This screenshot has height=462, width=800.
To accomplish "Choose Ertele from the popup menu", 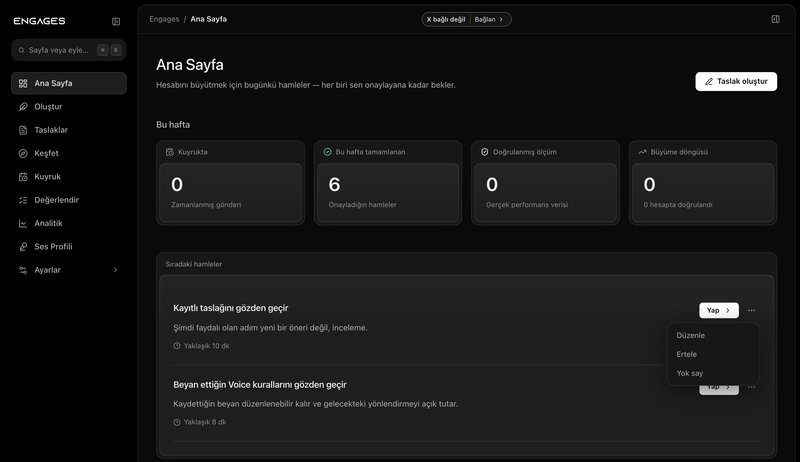I will tap(713, 354).
